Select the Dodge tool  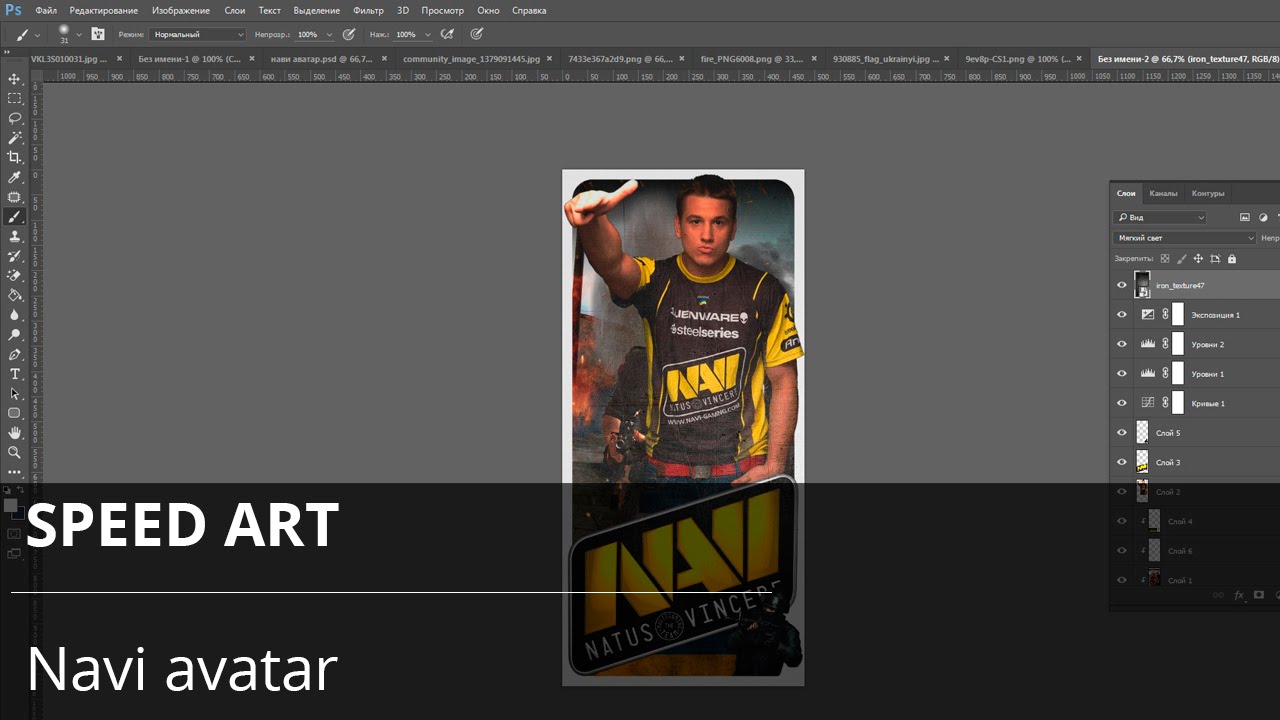click(x=14, y=334)
